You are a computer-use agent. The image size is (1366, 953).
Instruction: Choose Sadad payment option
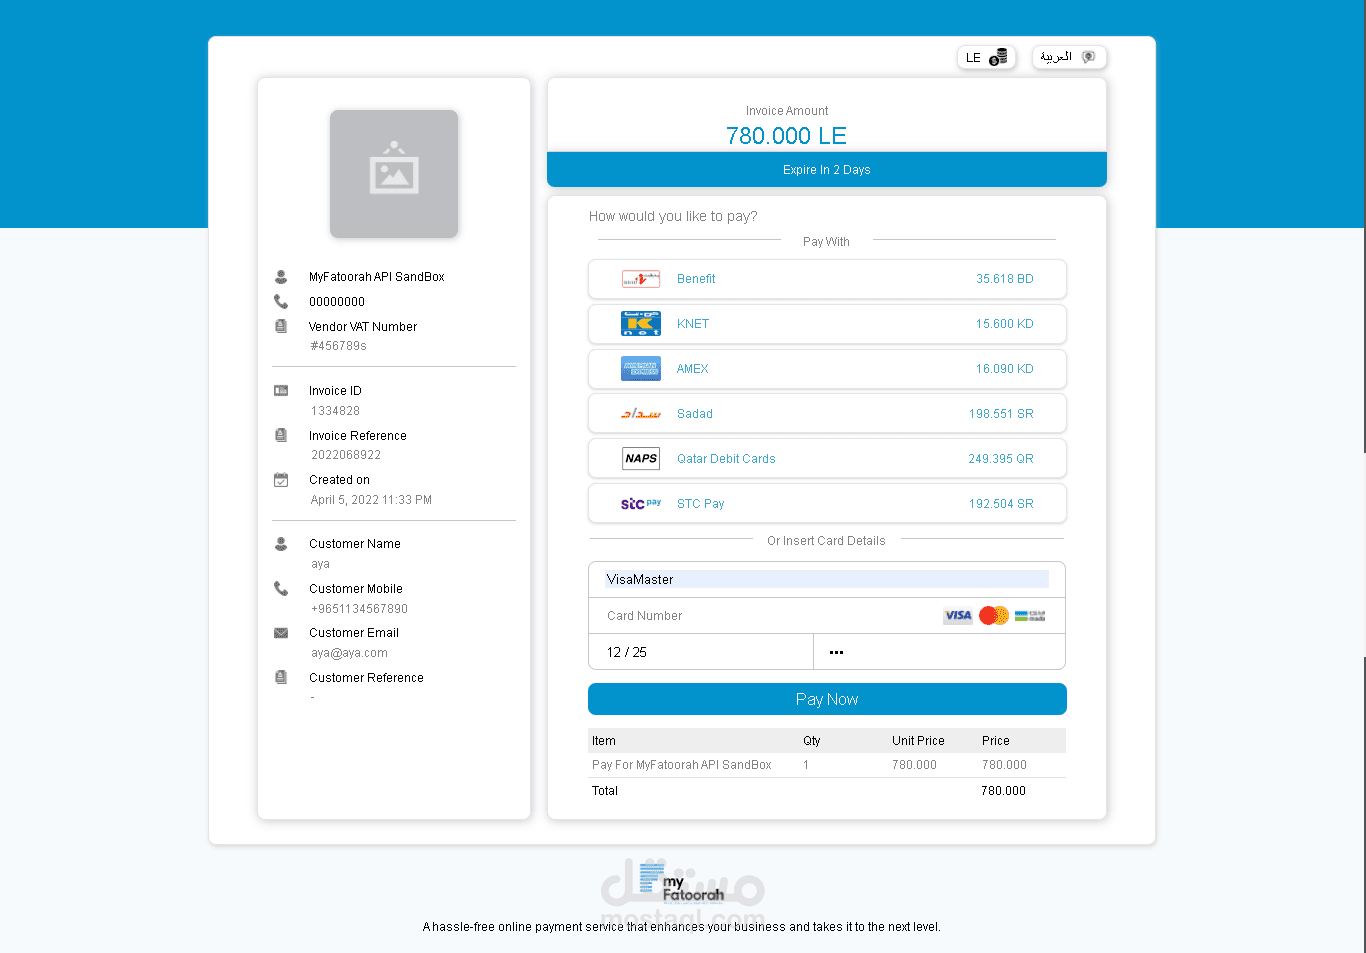827,414
